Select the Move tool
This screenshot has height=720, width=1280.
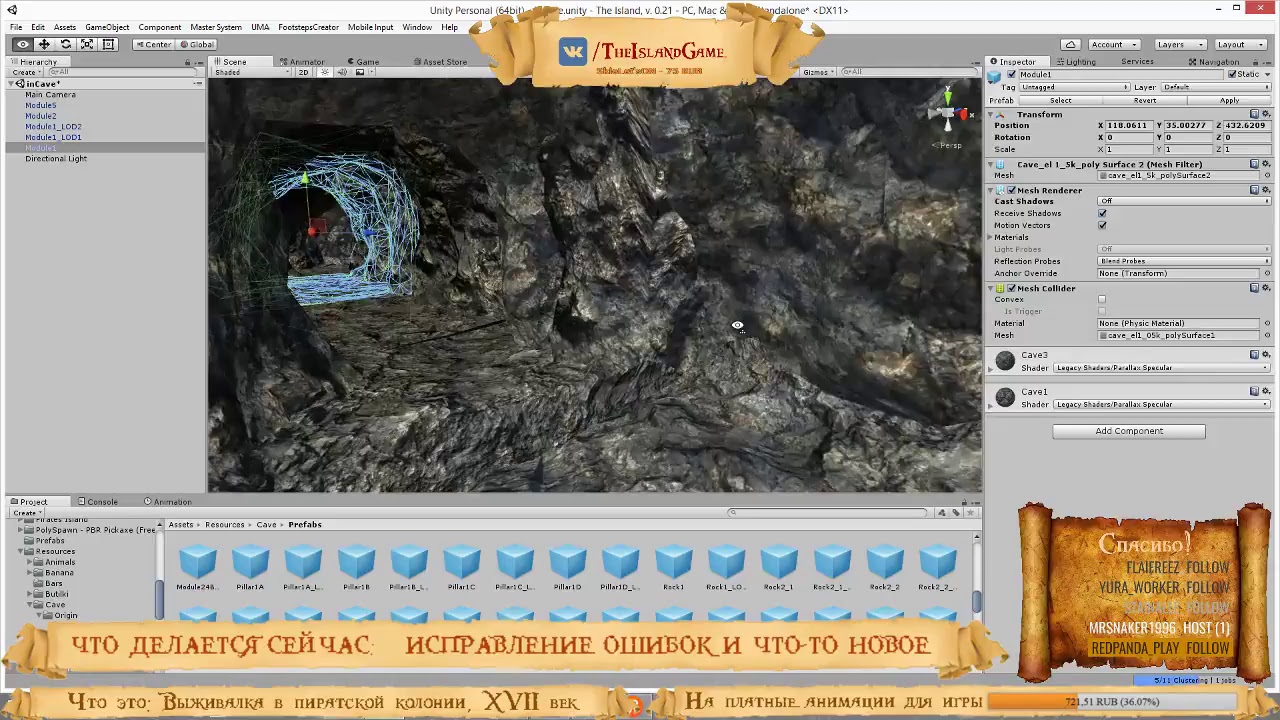click(44, 44)
